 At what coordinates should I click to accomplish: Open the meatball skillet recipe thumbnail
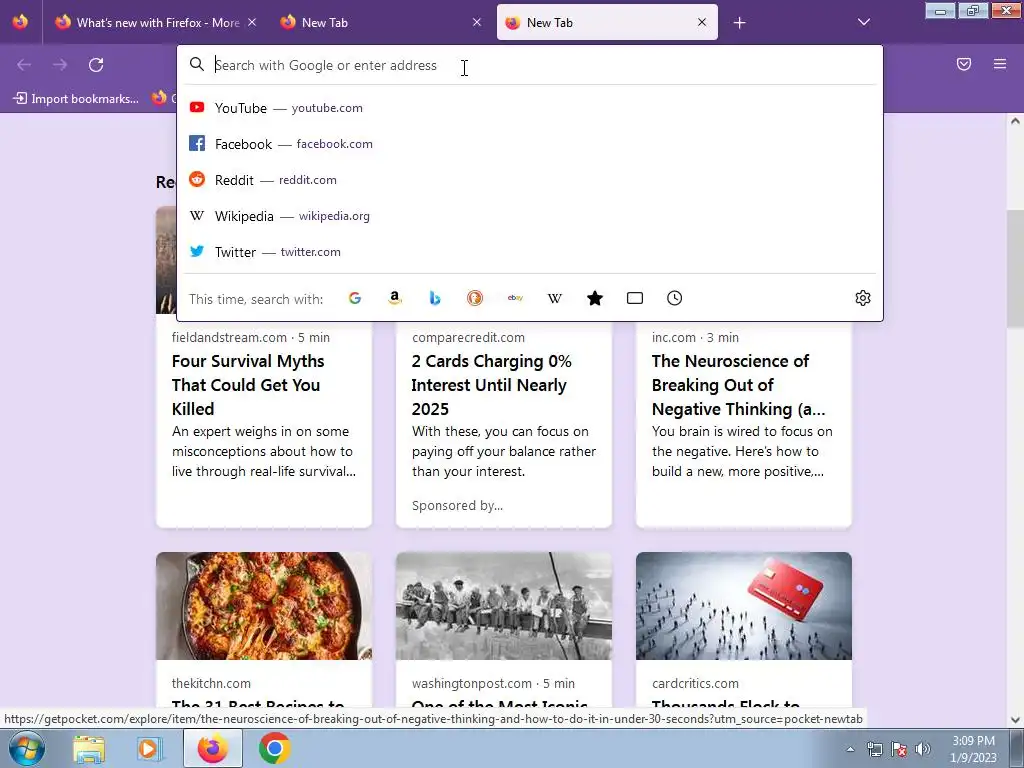tap(264, 606)
